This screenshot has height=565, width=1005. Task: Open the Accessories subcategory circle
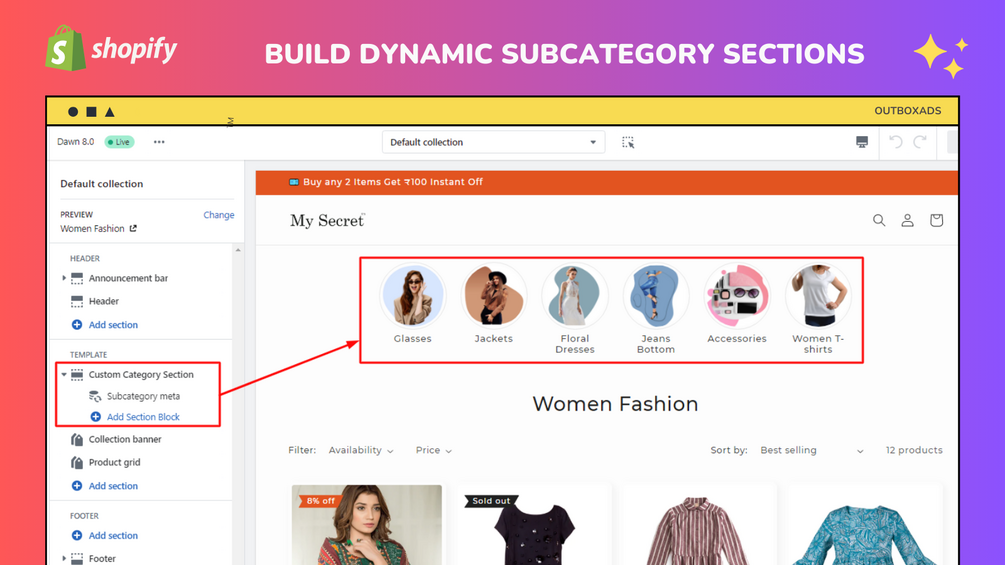tap(737, 296)
